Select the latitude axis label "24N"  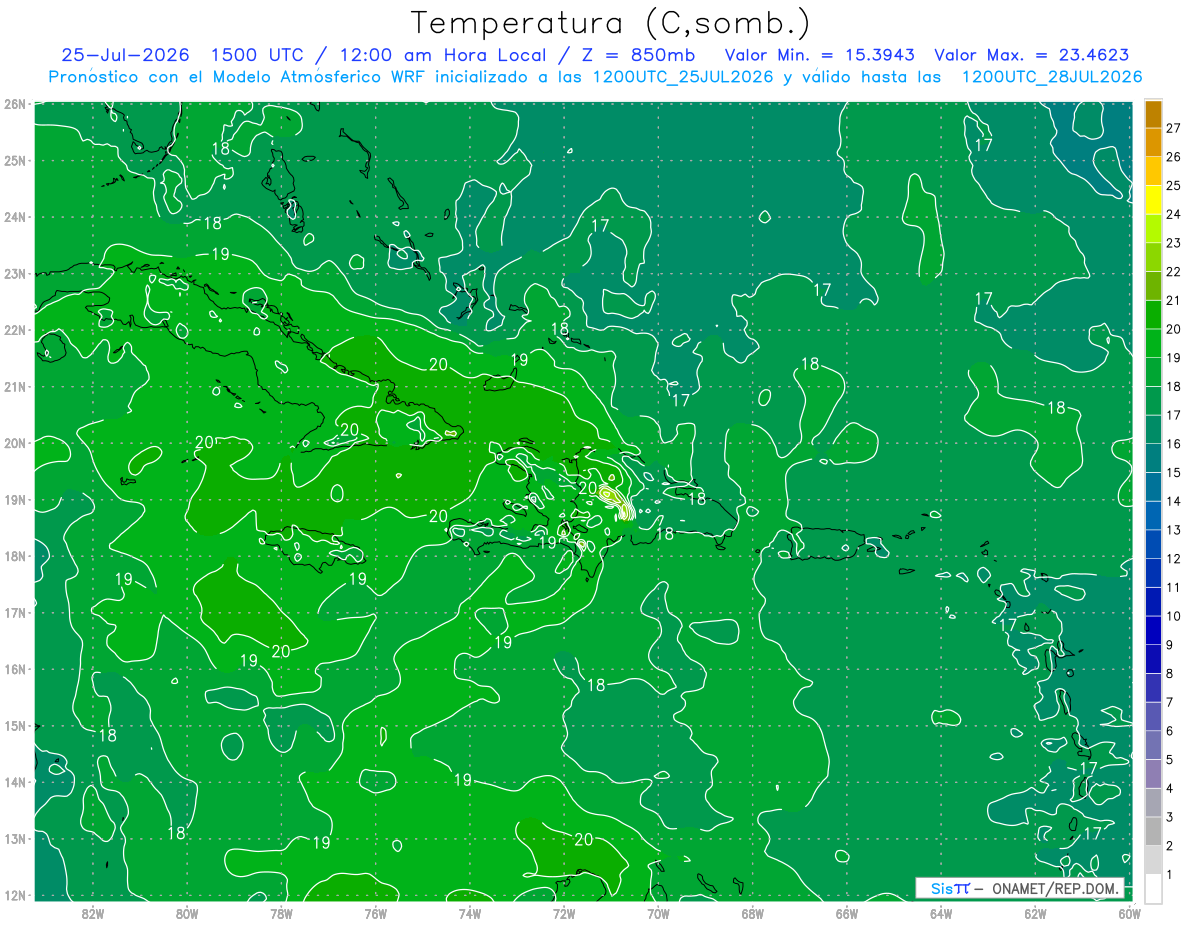click(15, 217)
